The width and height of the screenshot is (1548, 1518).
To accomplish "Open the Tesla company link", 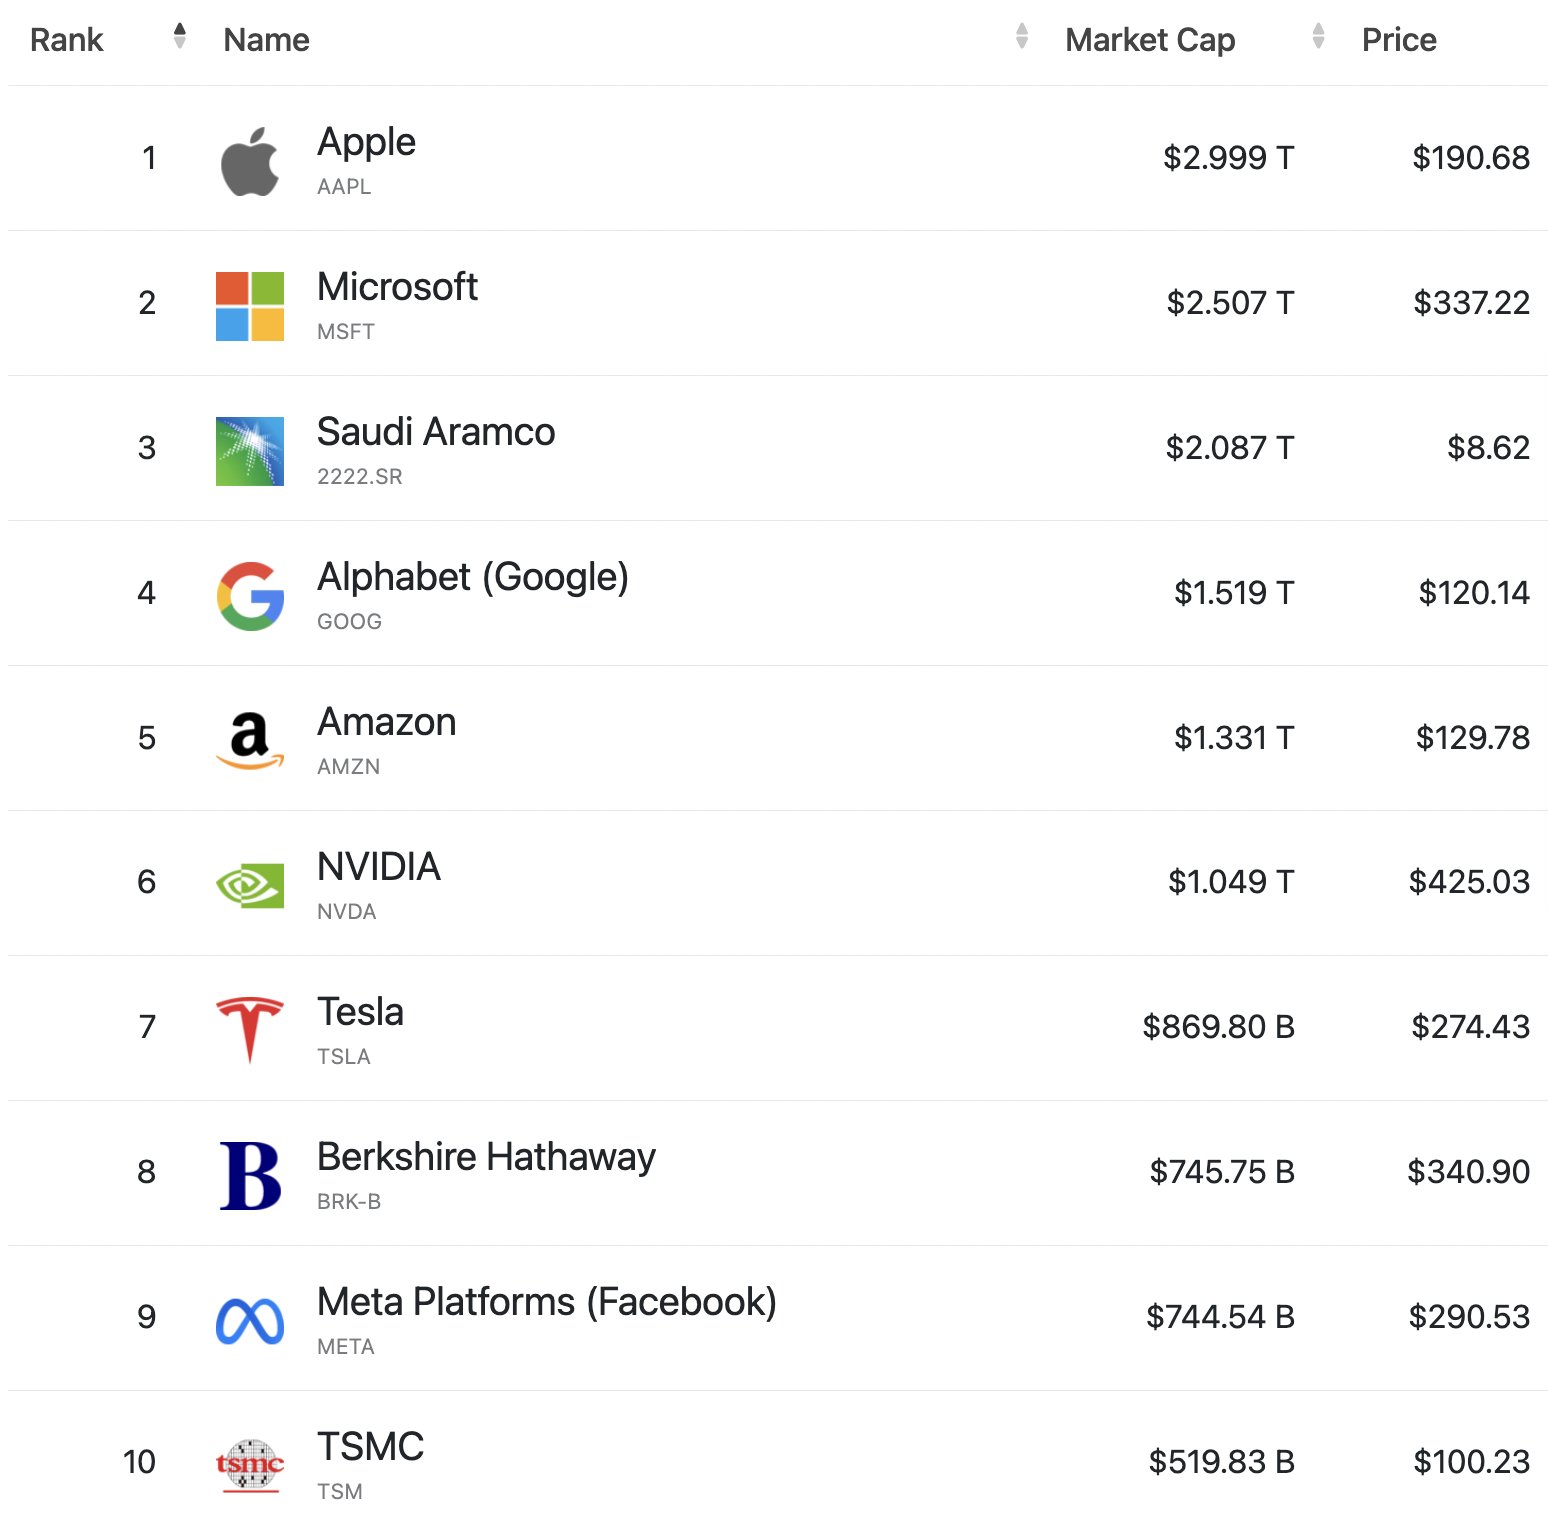I will click(x=361, y=1012).
